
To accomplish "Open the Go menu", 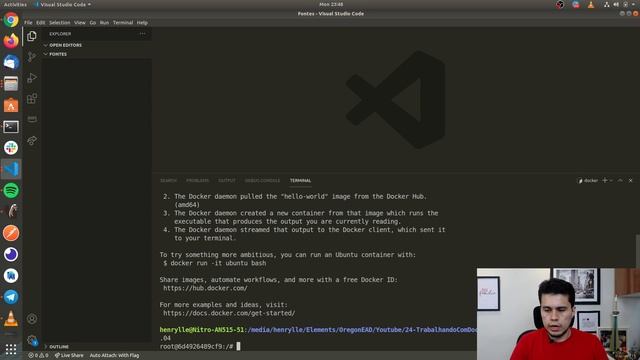I will [93, 23].
